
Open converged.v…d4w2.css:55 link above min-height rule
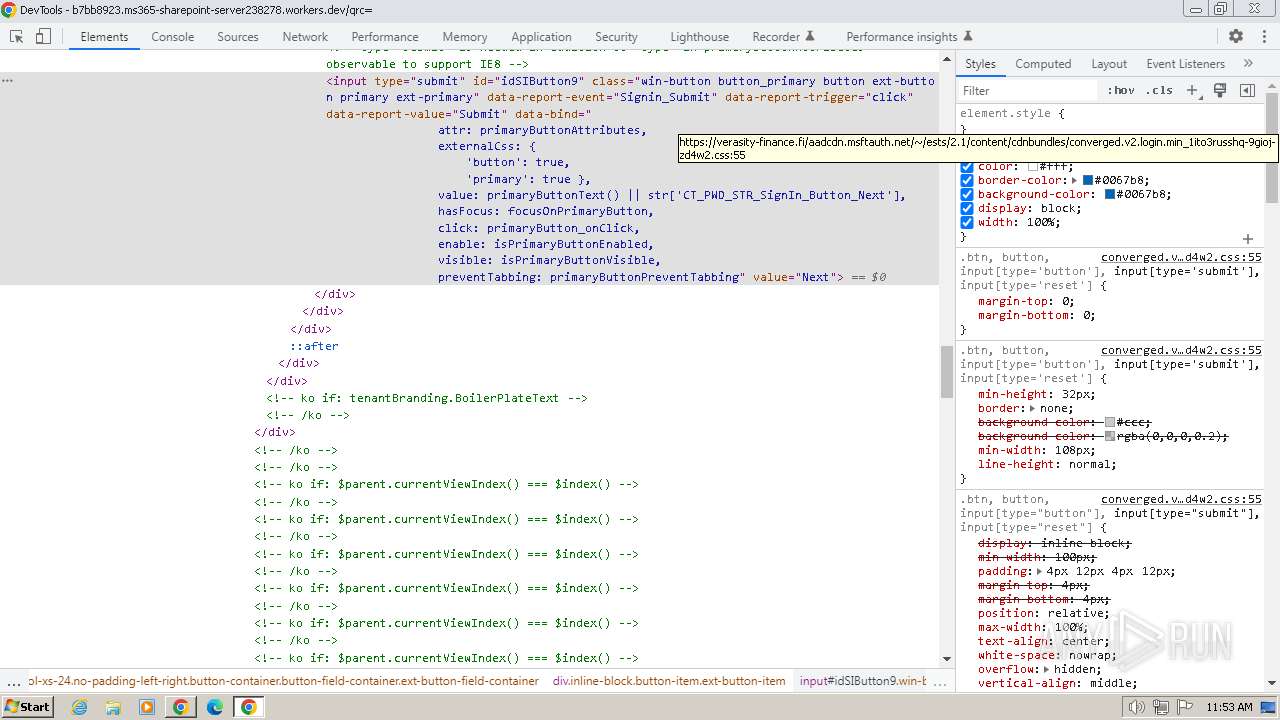click(x=1181, y=350)
